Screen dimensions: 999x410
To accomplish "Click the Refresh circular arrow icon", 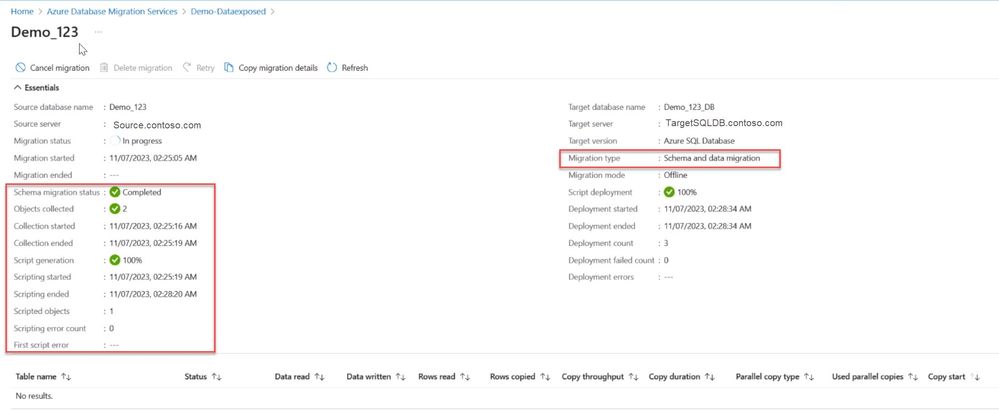I will click(331, 67).
